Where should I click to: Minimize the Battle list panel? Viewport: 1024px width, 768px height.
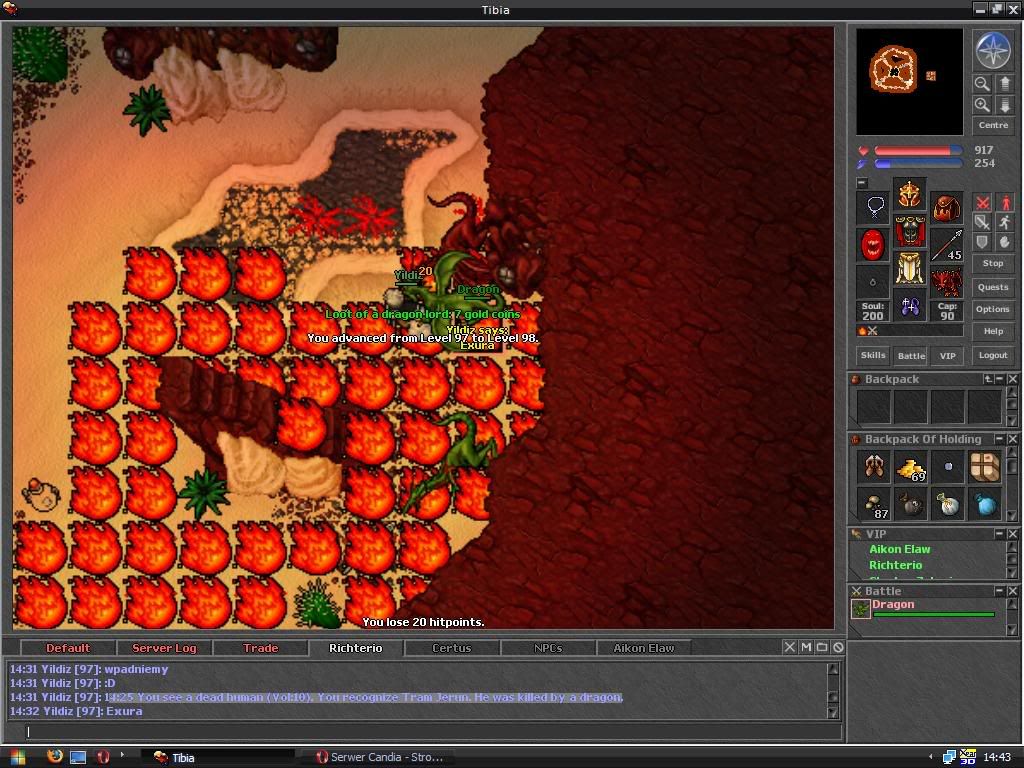[1000, 590]
